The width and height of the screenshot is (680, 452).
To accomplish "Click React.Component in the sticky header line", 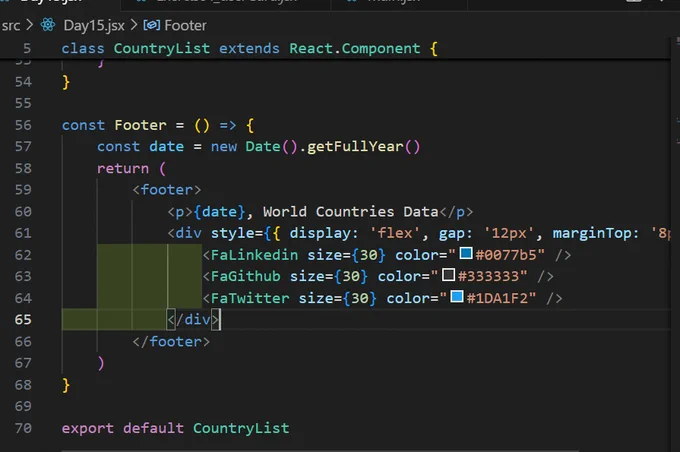I will click(355, 49).
